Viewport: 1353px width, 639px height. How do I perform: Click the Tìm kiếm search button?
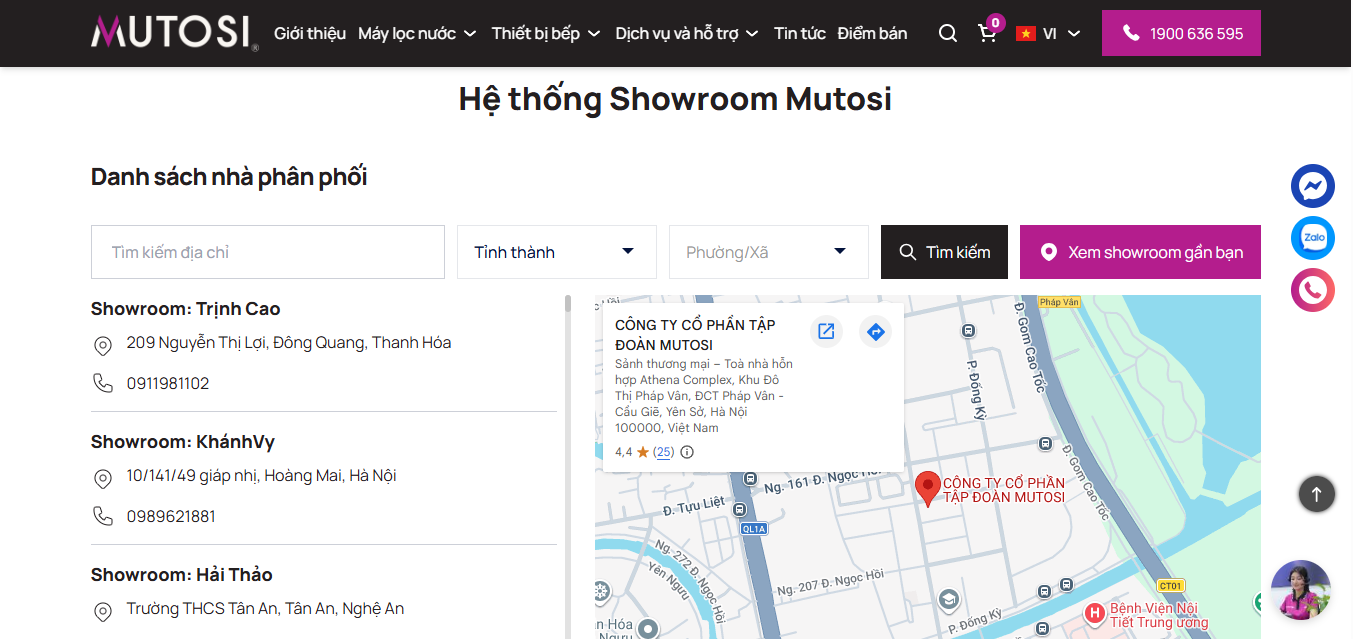click(944, 252)
